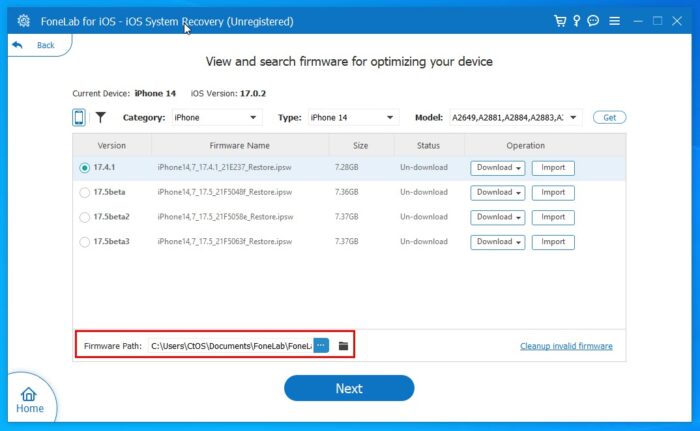Click the Back label text

tap(46, 45)
